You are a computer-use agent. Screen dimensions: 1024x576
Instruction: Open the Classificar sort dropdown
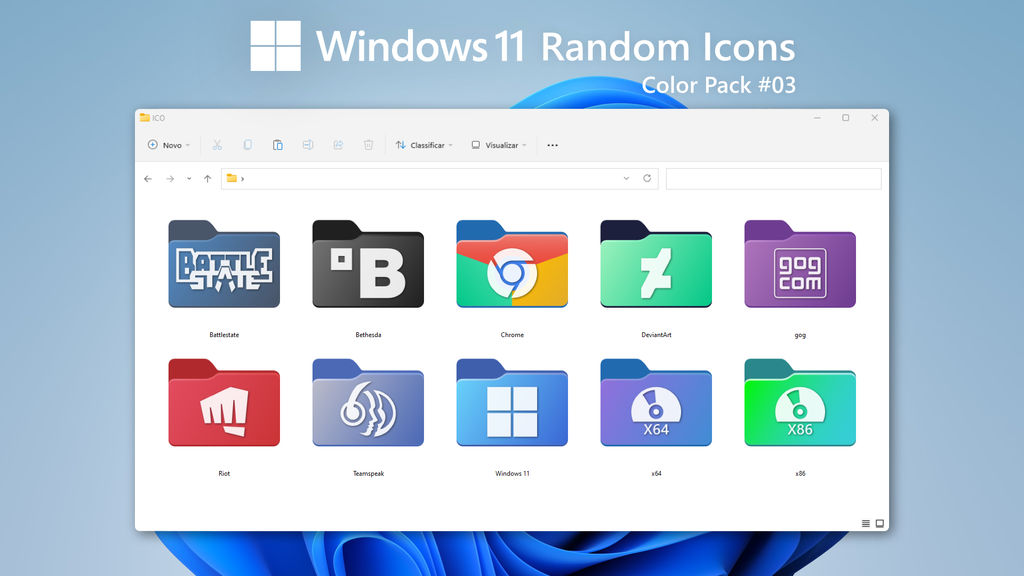tap(424, 145)
